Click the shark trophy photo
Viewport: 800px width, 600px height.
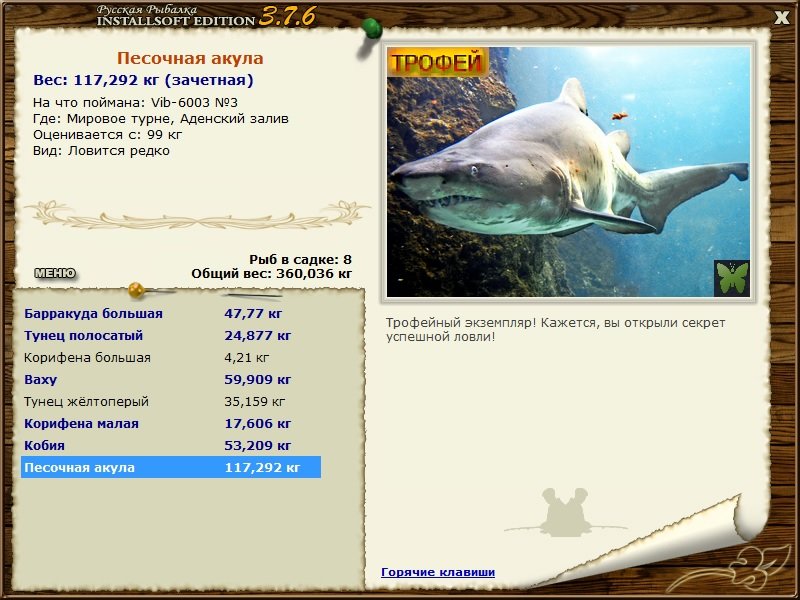(x=568, y=172)
